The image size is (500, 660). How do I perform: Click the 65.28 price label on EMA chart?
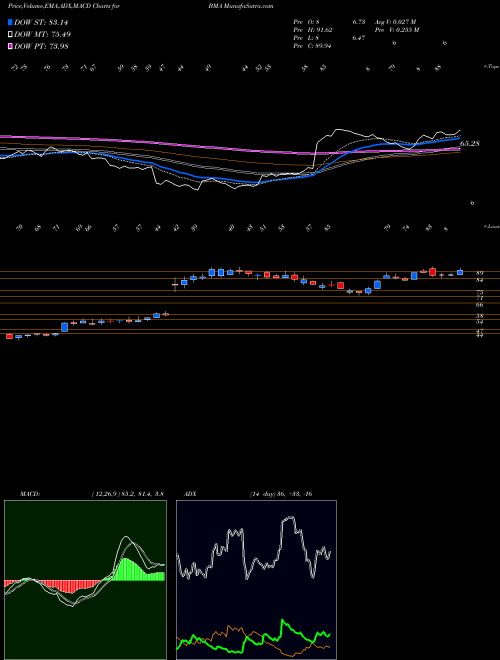click(x=471, y=144)
